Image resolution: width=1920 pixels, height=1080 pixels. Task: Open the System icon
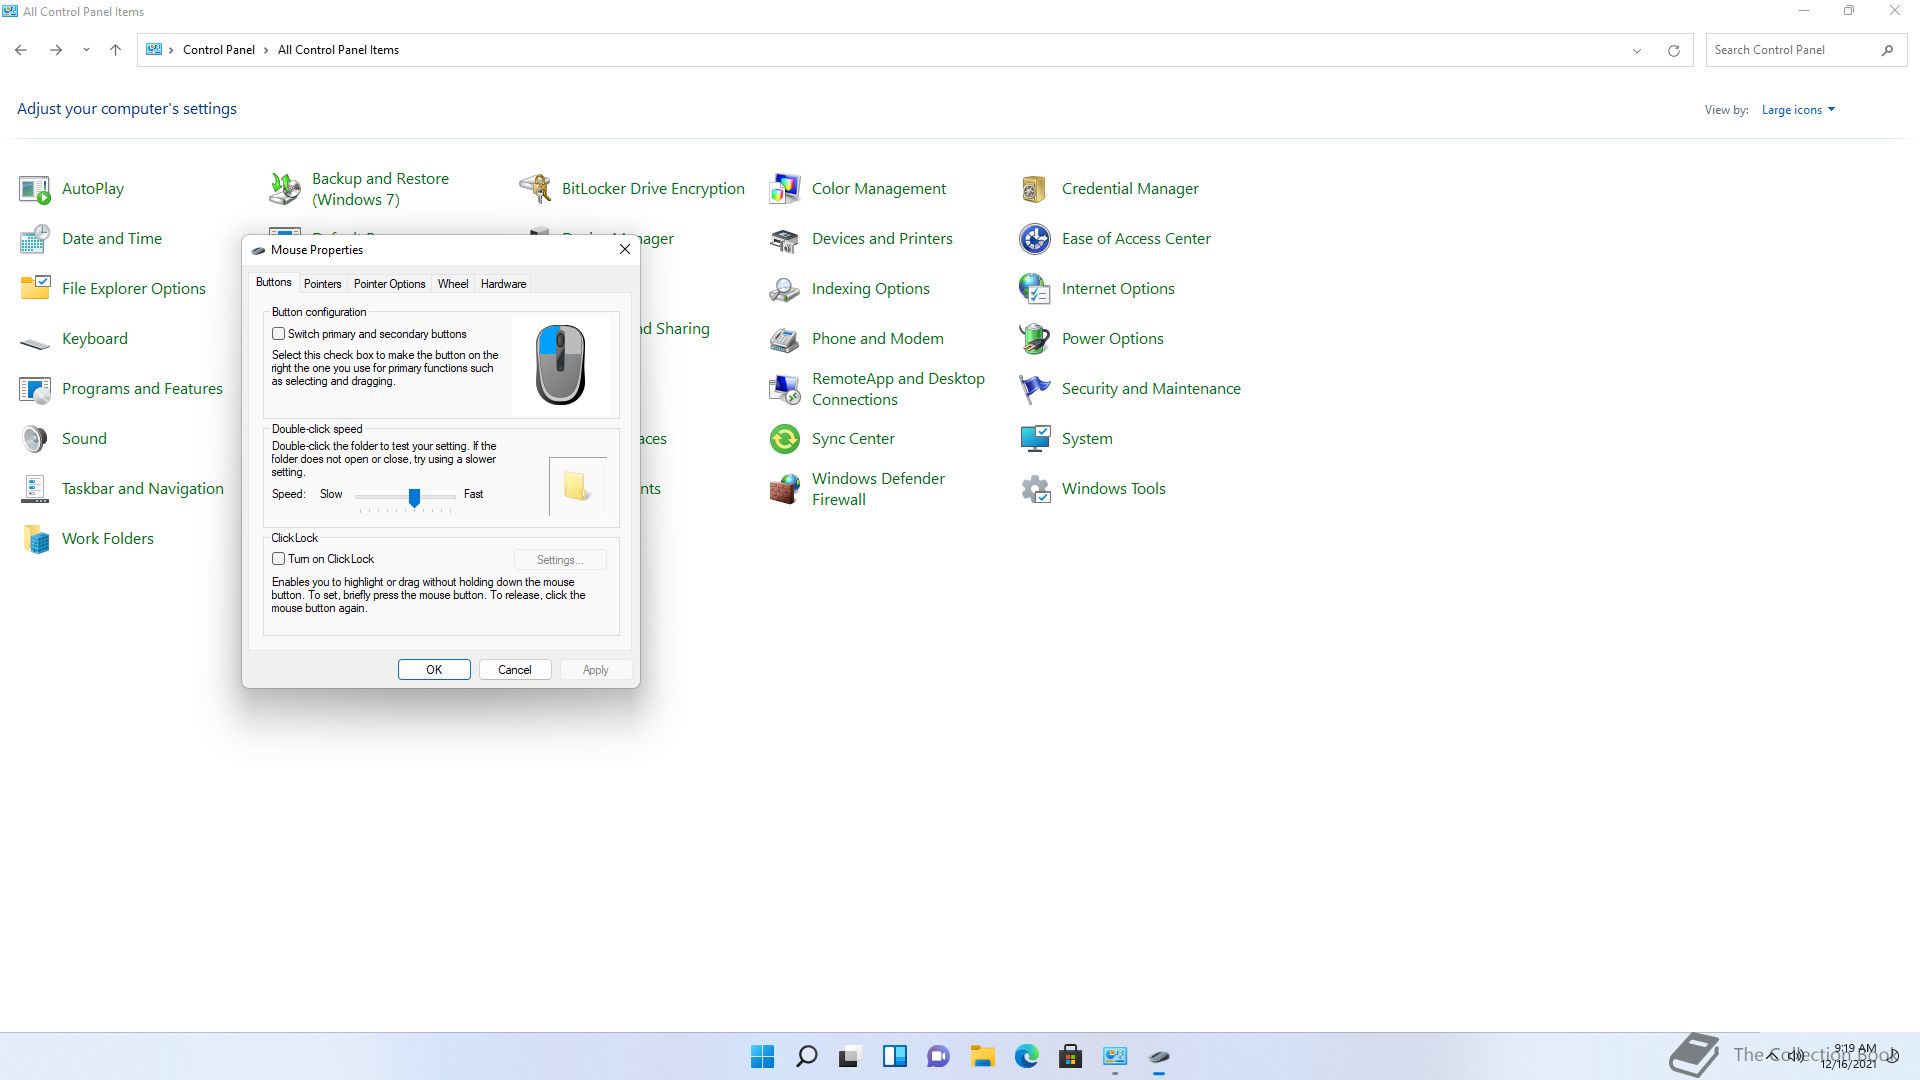tap(1035, 439)
